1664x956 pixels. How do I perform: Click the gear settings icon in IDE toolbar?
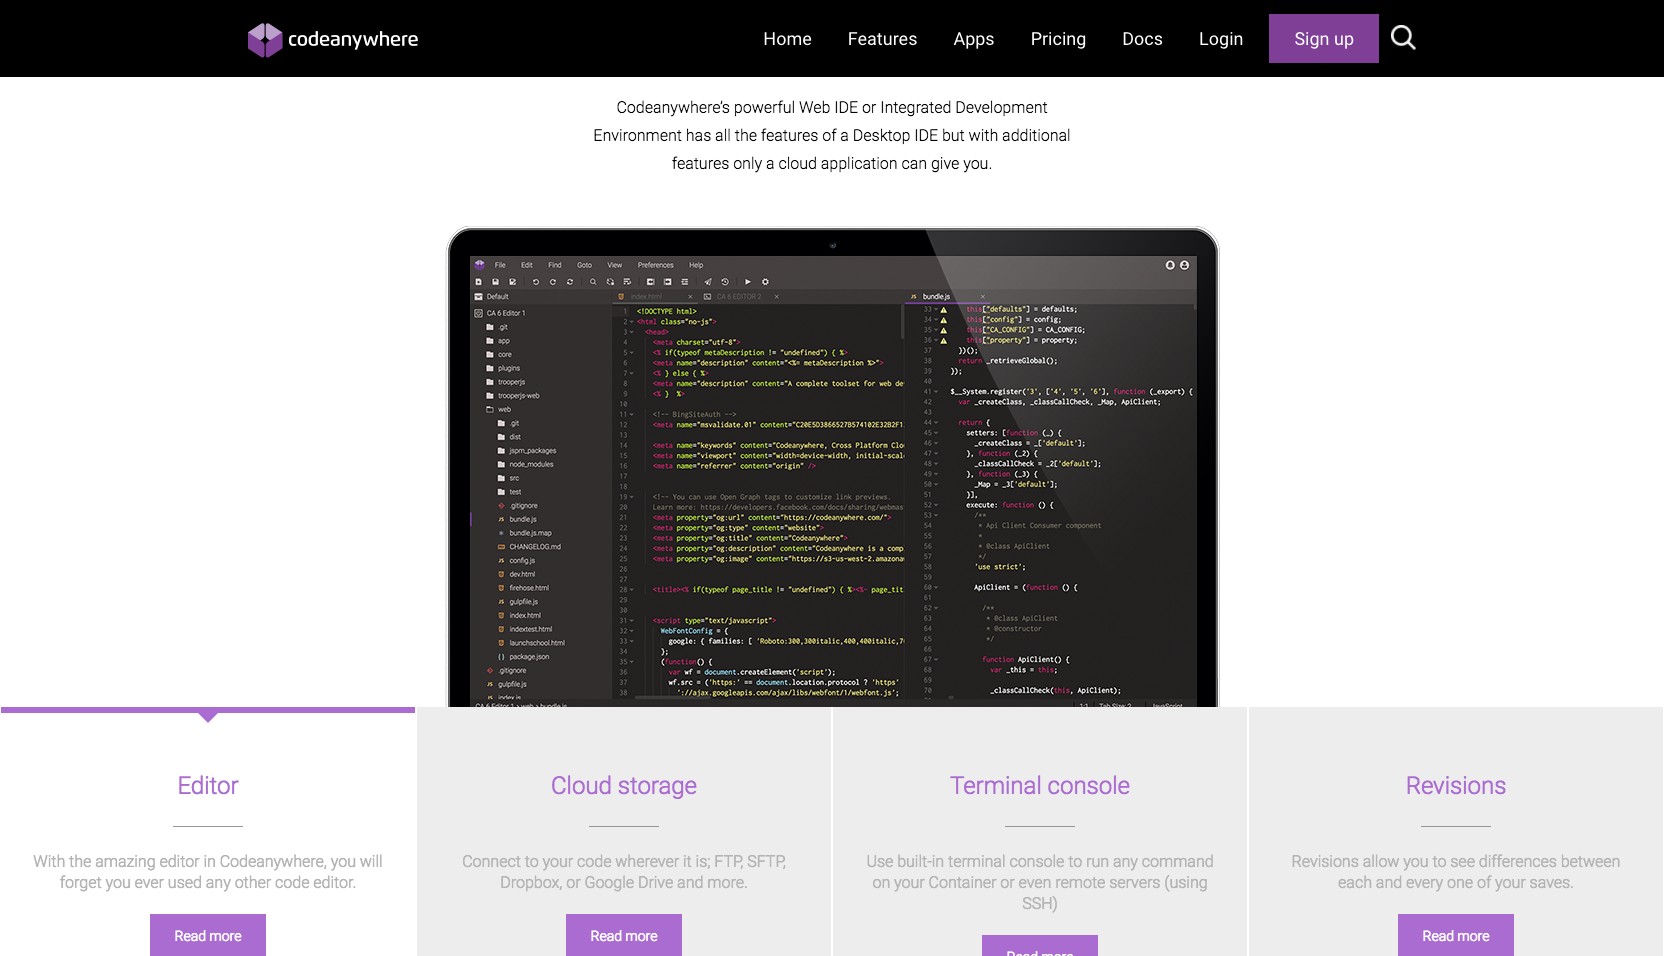coord(765,282)
